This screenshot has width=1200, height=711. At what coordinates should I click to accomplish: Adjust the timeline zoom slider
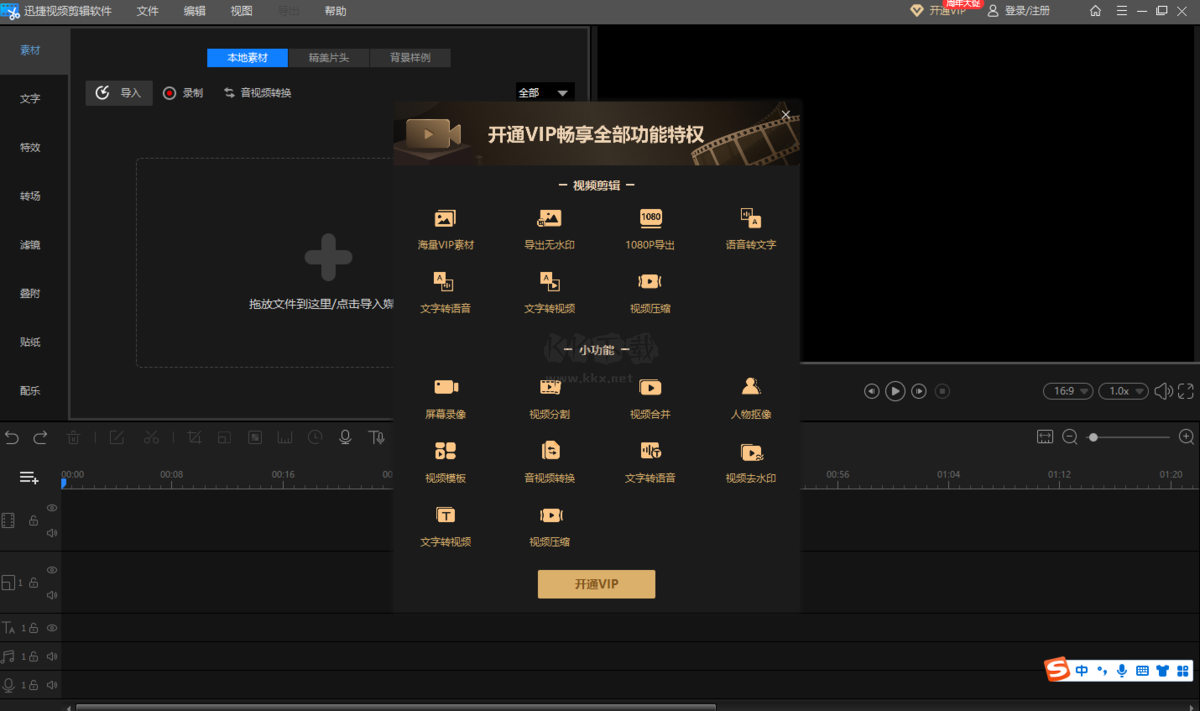point(1096,437)
